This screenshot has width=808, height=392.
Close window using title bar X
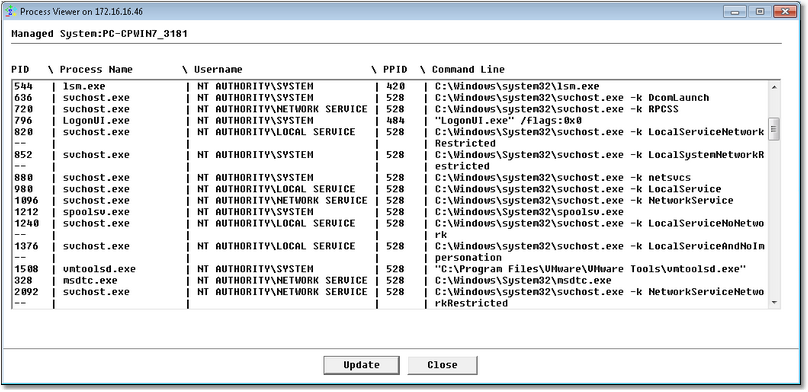pyautogui.click(x=785, y=11)
